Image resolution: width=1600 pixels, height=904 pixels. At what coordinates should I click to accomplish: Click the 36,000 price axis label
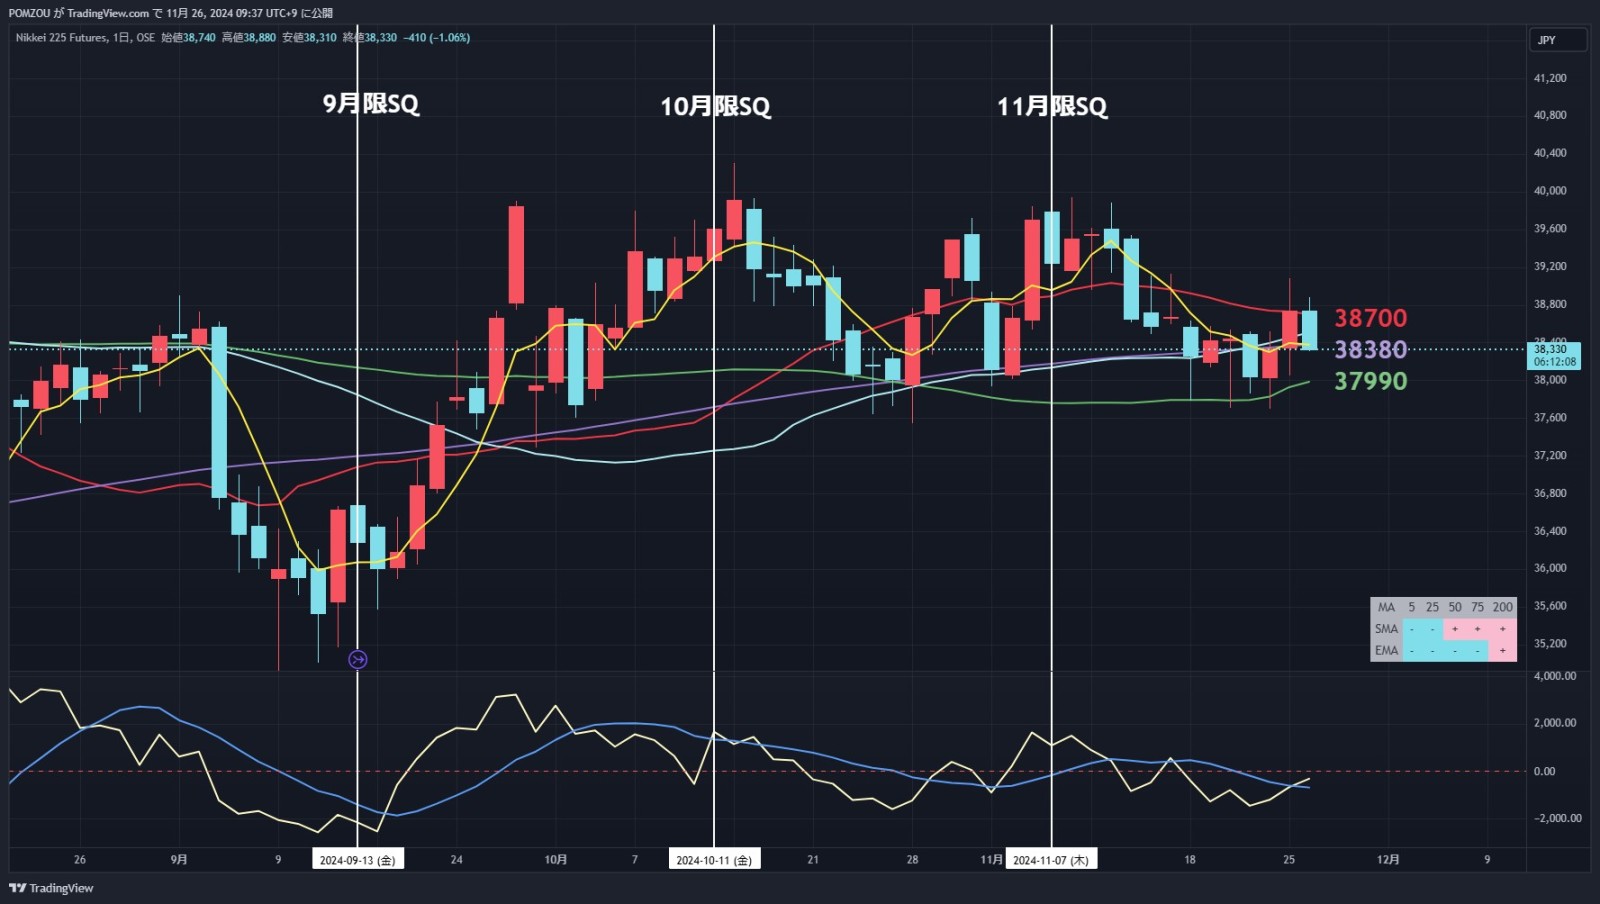(x=1550, y=568)
